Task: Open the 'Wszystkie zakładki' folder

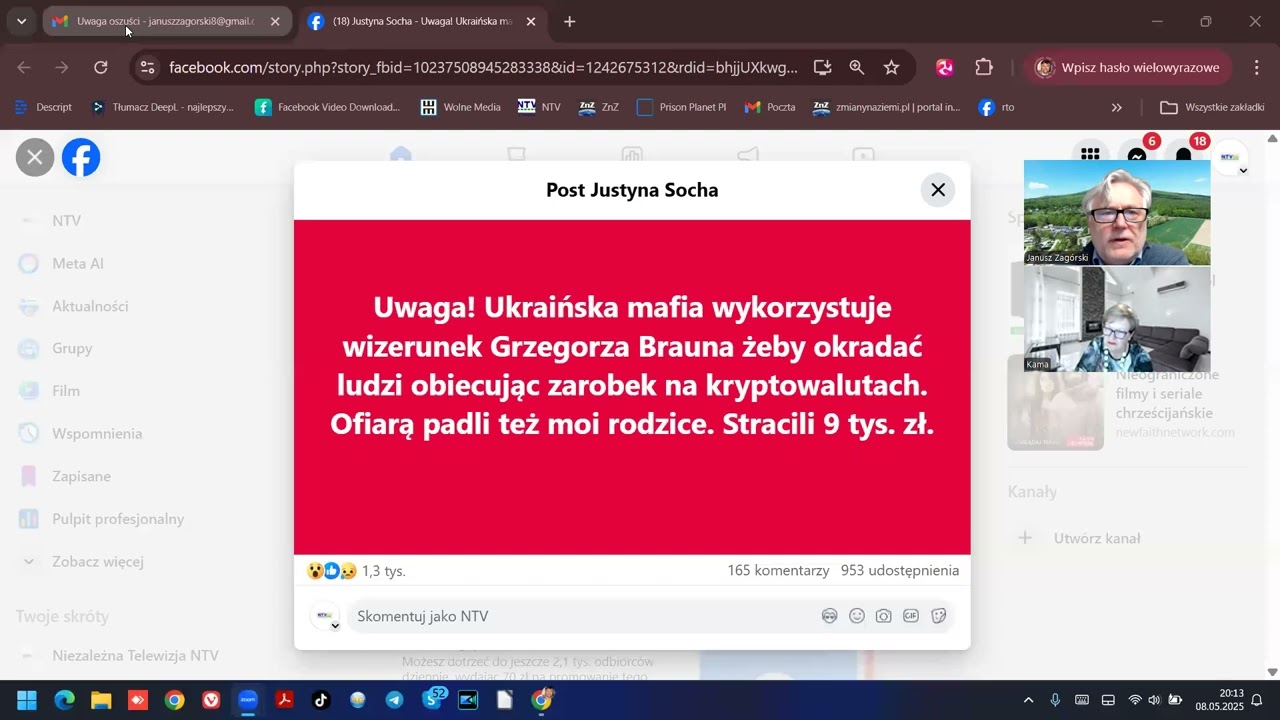Action: pos(1213,107)
